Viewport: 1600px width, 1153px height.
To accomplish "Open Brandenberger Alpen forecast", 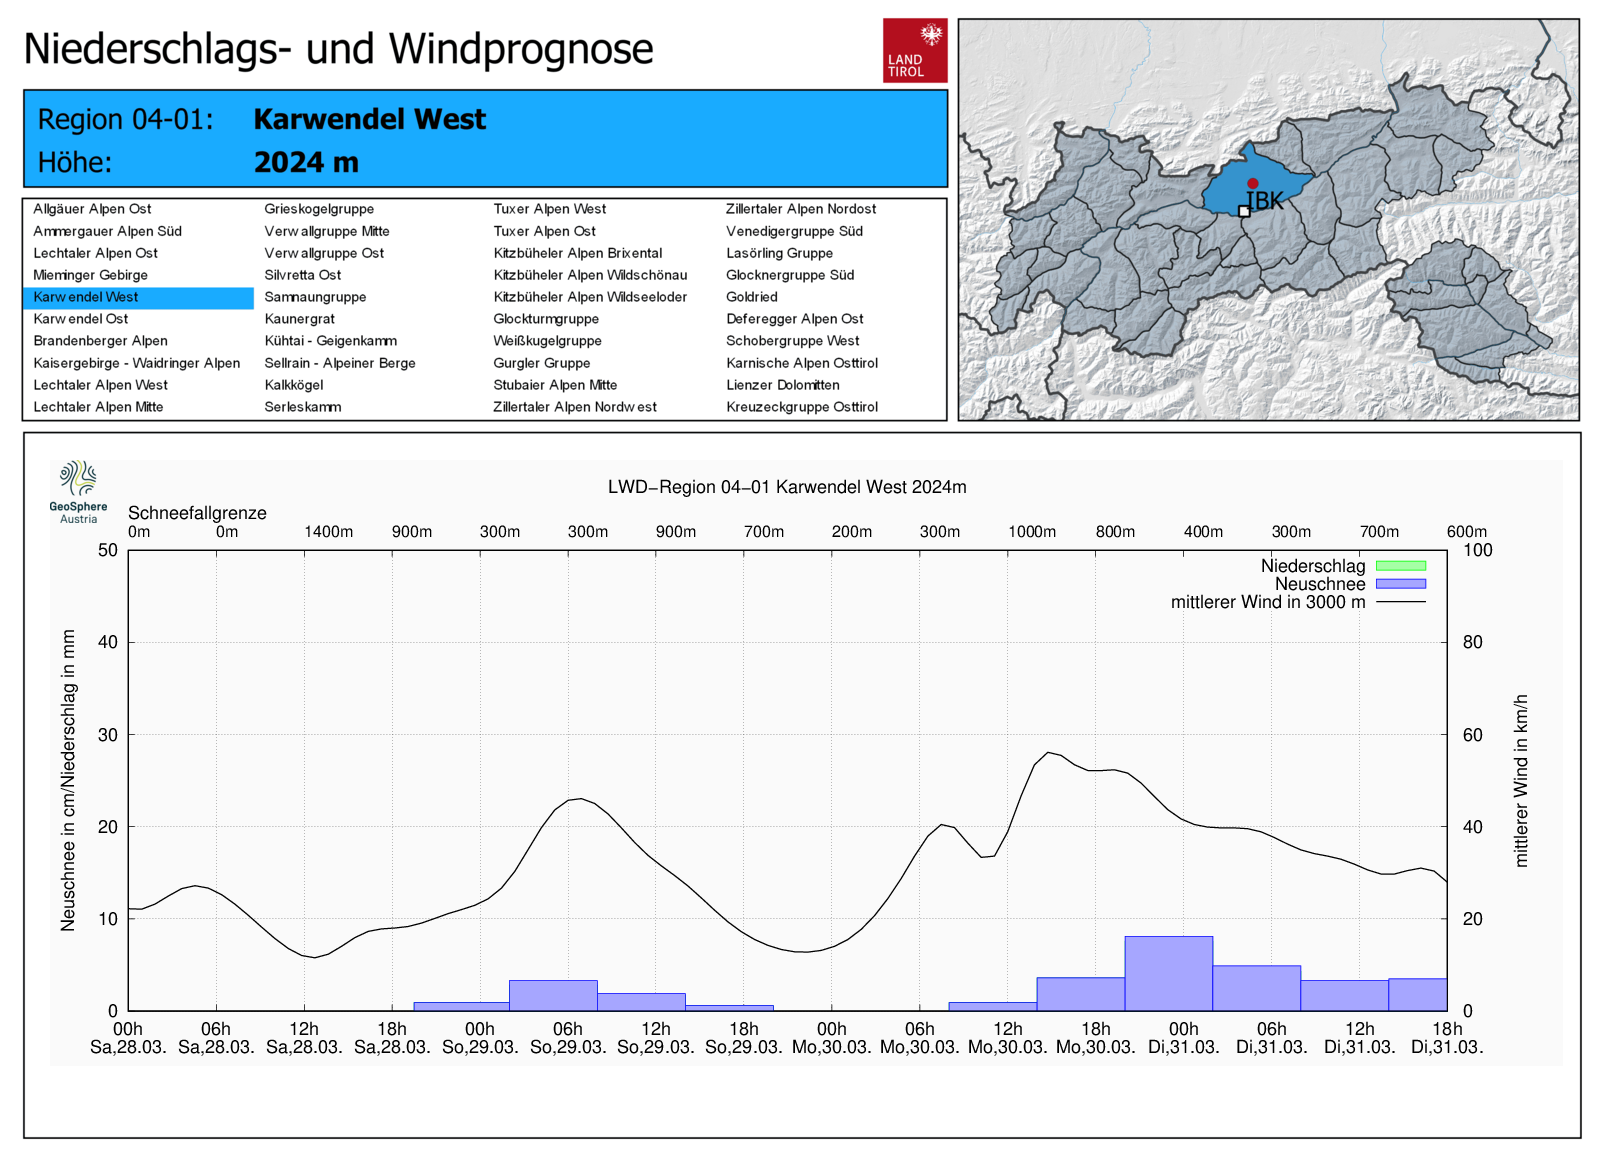I will click(100, 341).
